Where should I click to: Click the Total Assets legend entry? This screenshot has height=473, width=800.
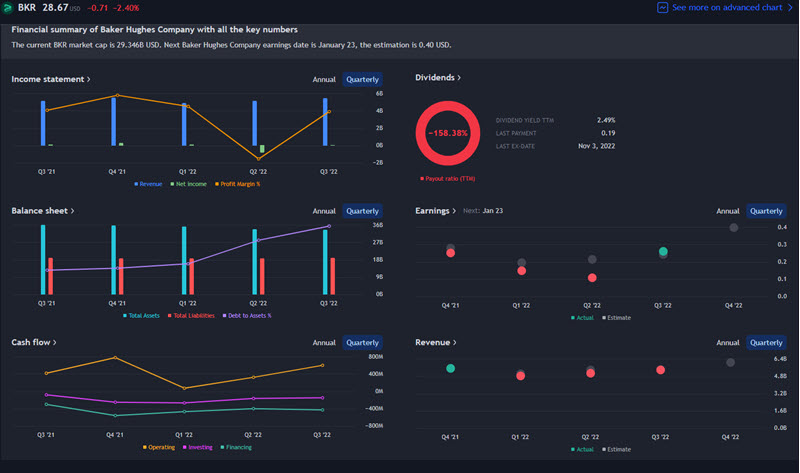[x=141, y=316]
